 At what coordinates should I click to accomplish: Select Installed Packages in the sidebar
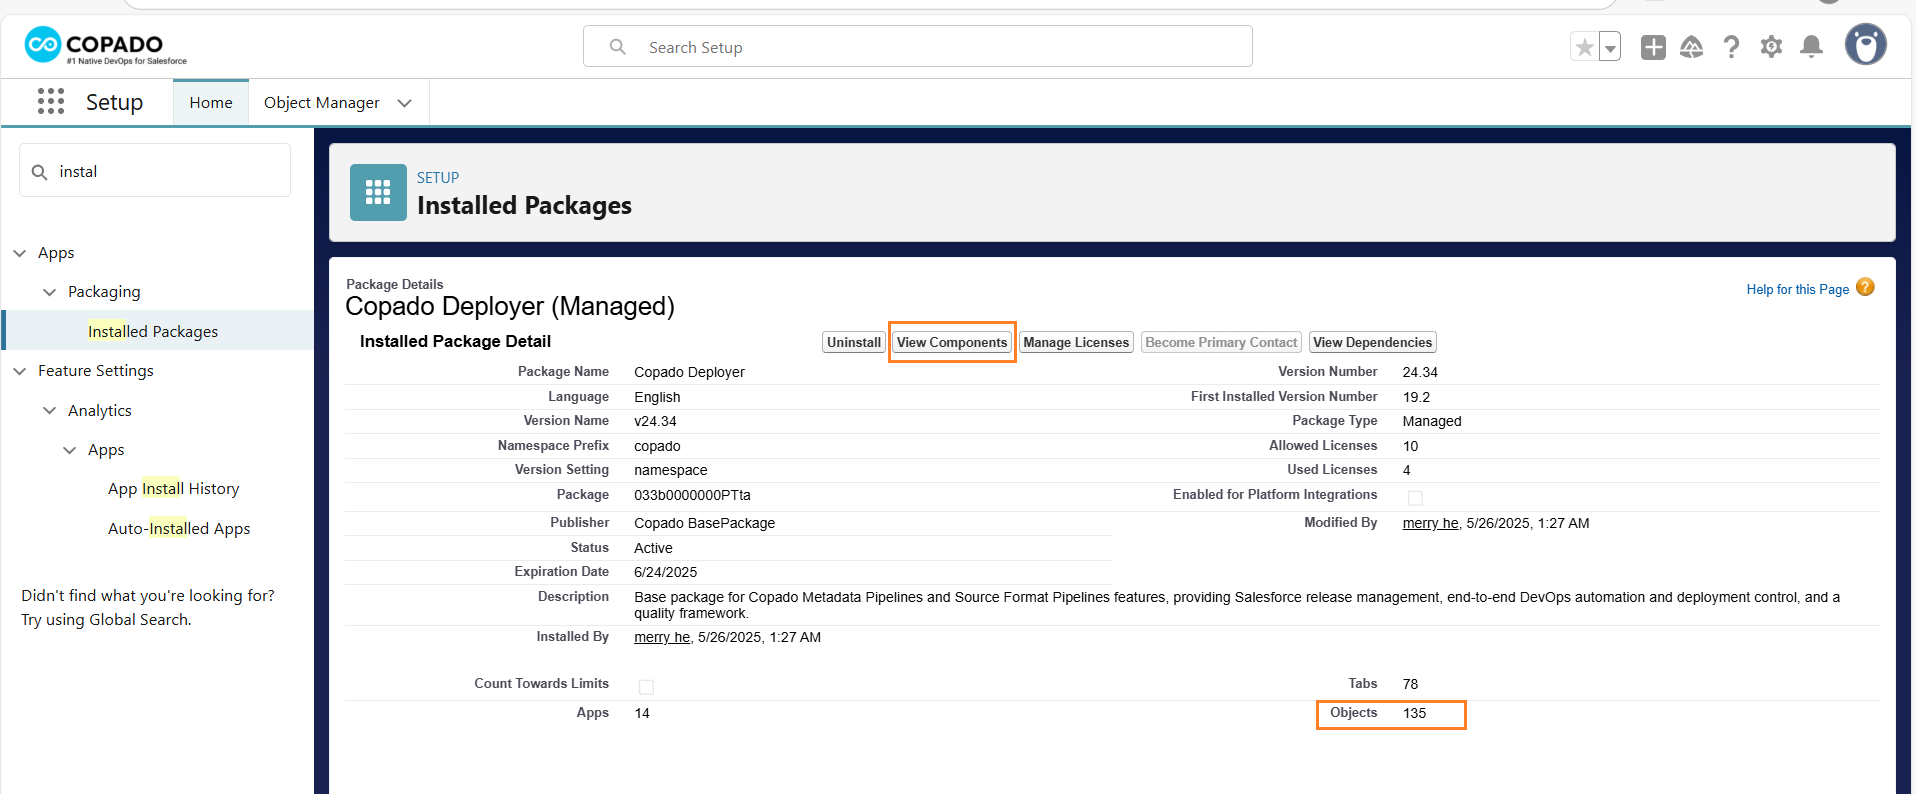[x=153, y=331]
